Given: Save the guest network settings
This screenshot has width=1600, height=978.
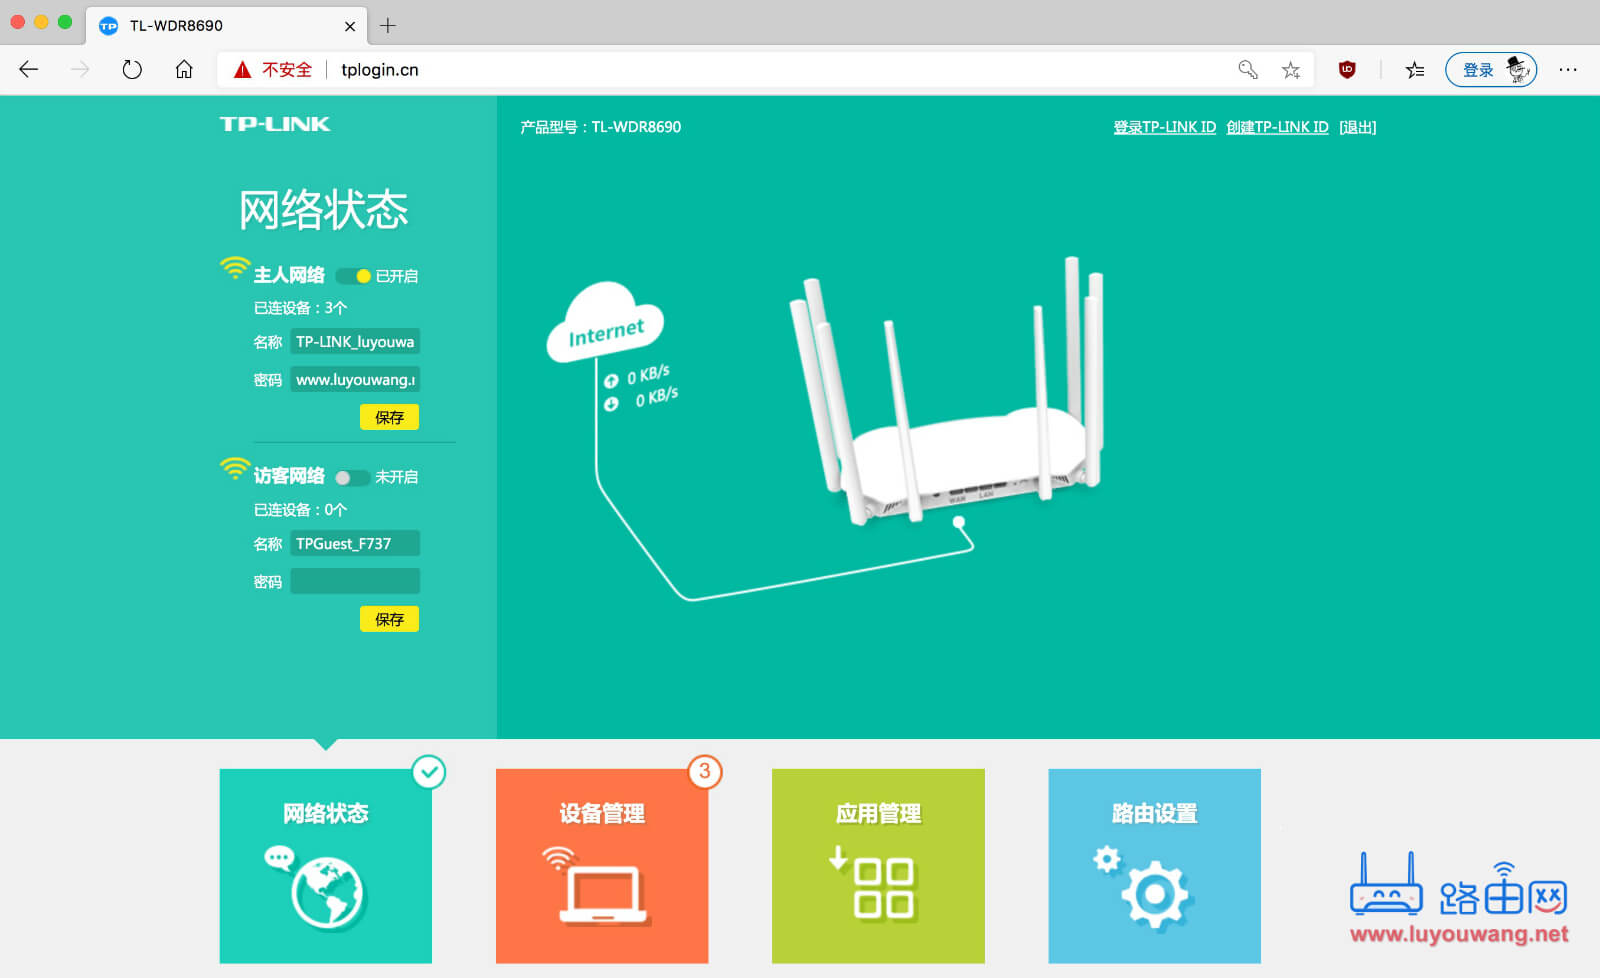Looking at the screenshot, I should click(389, 619).
